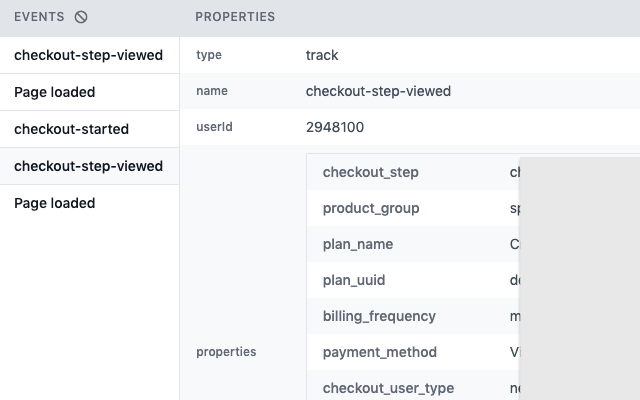640x400 pixels.
Task: Click the product_group key
Action: (371, 208)
